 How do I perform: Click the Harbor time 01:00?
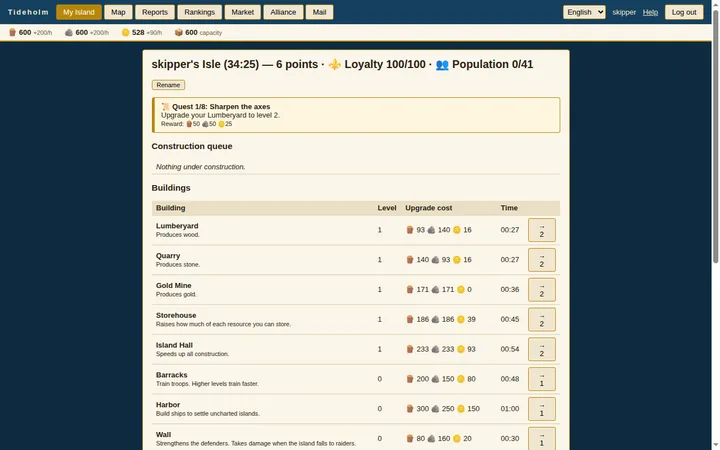coord(510,409)
